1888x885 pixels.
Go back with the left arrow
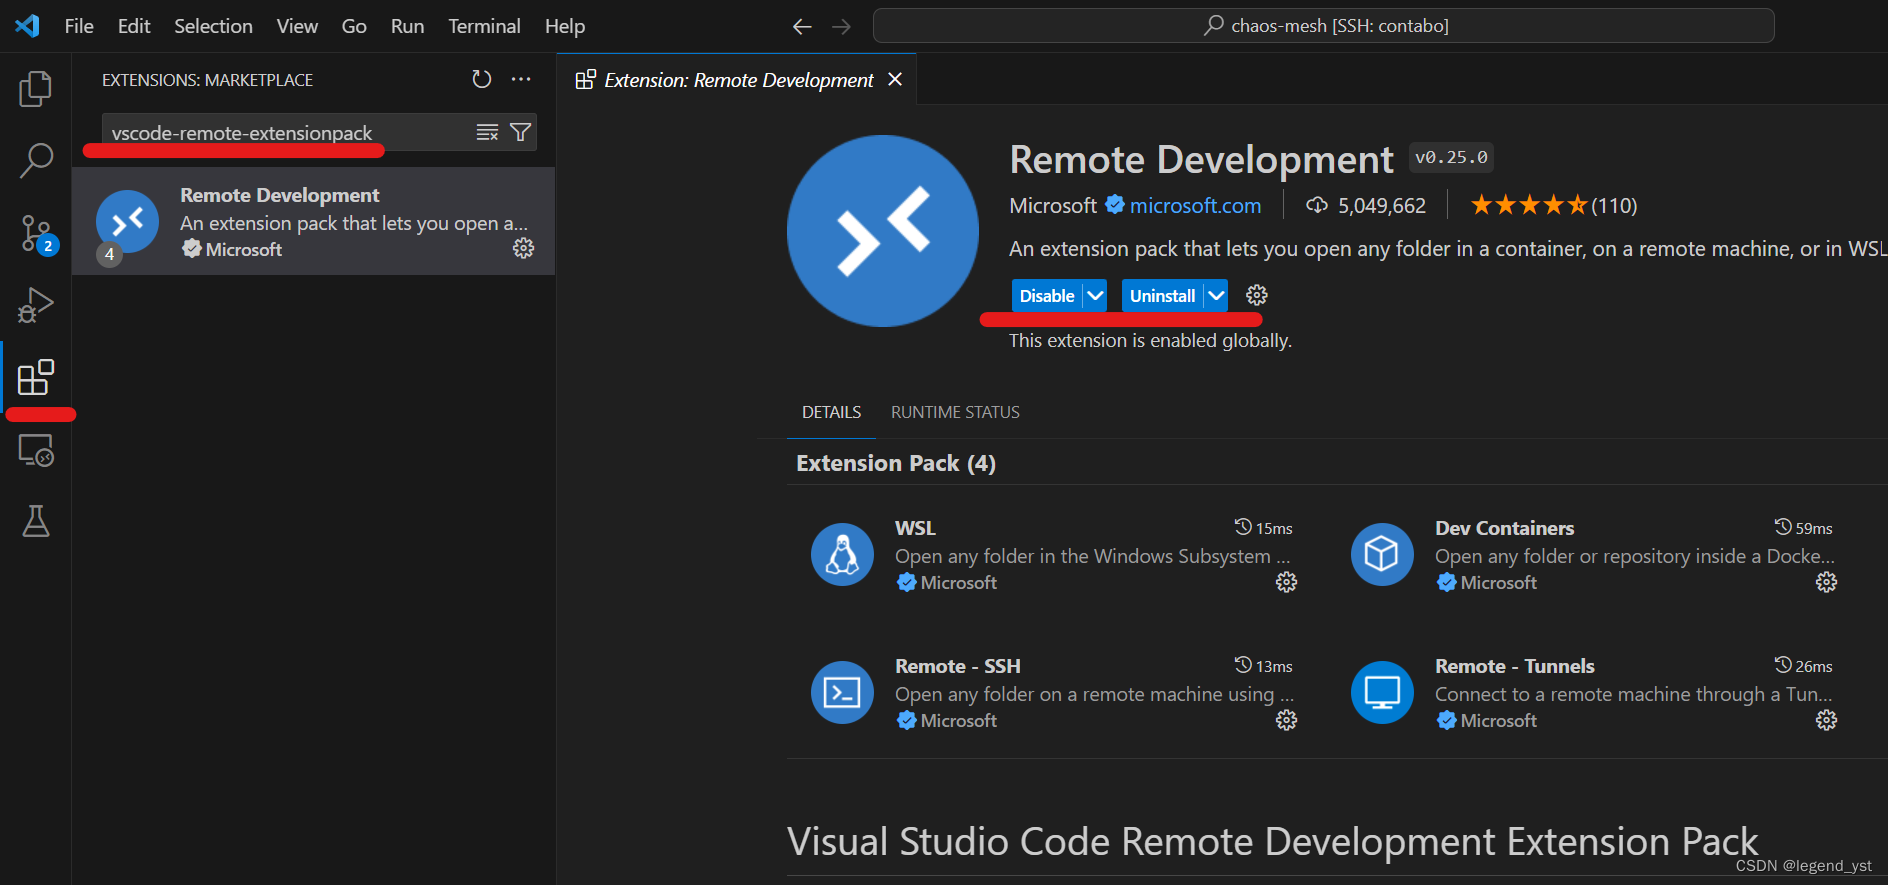click(802, 26)
